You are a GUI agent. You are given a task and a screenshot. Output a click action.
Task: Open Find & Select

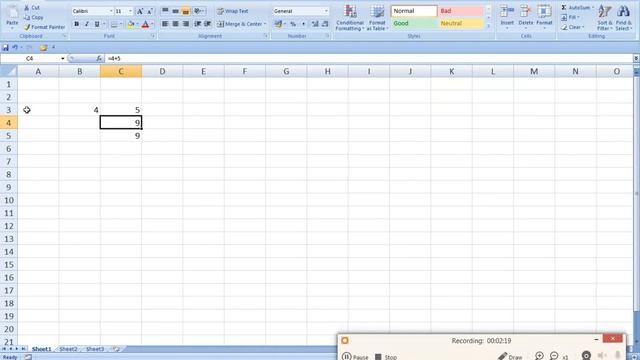[623, 18]
